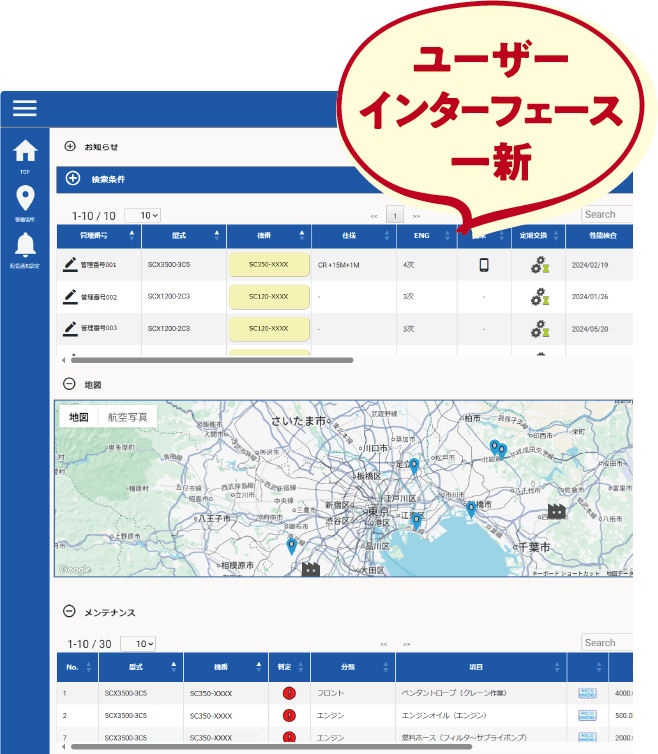Collapse the 地図 section
Viewport: 658px width, 754px height.
pos(69,384)
